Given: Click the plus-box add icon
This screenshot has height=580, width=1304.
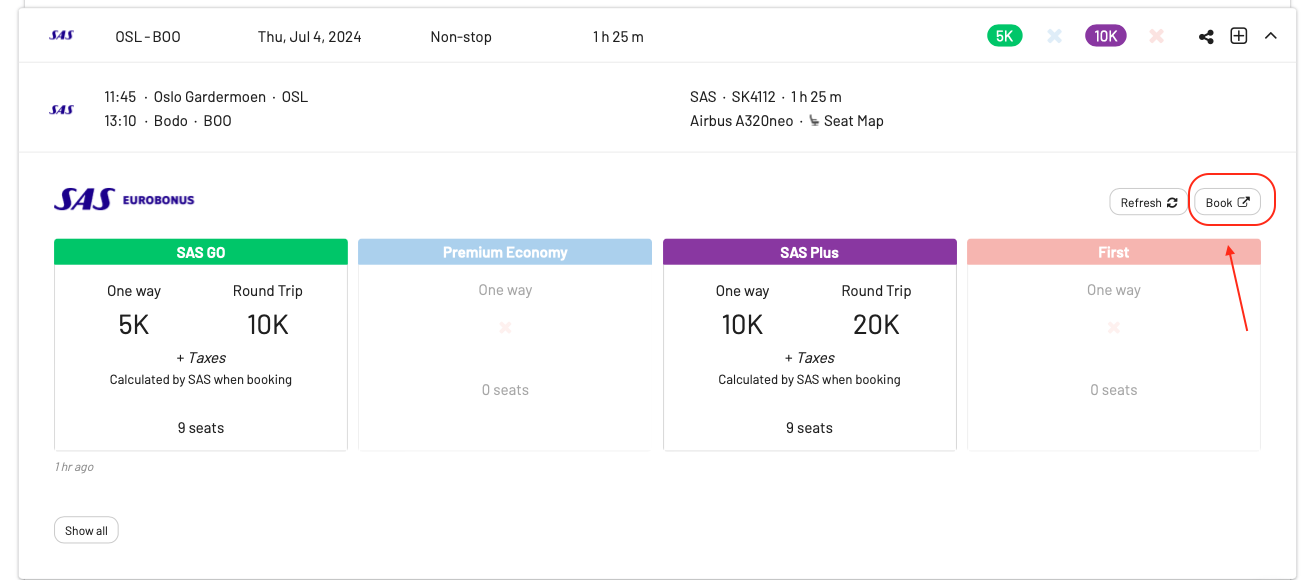Looking at the screenshot, I should click(1238, 36).
